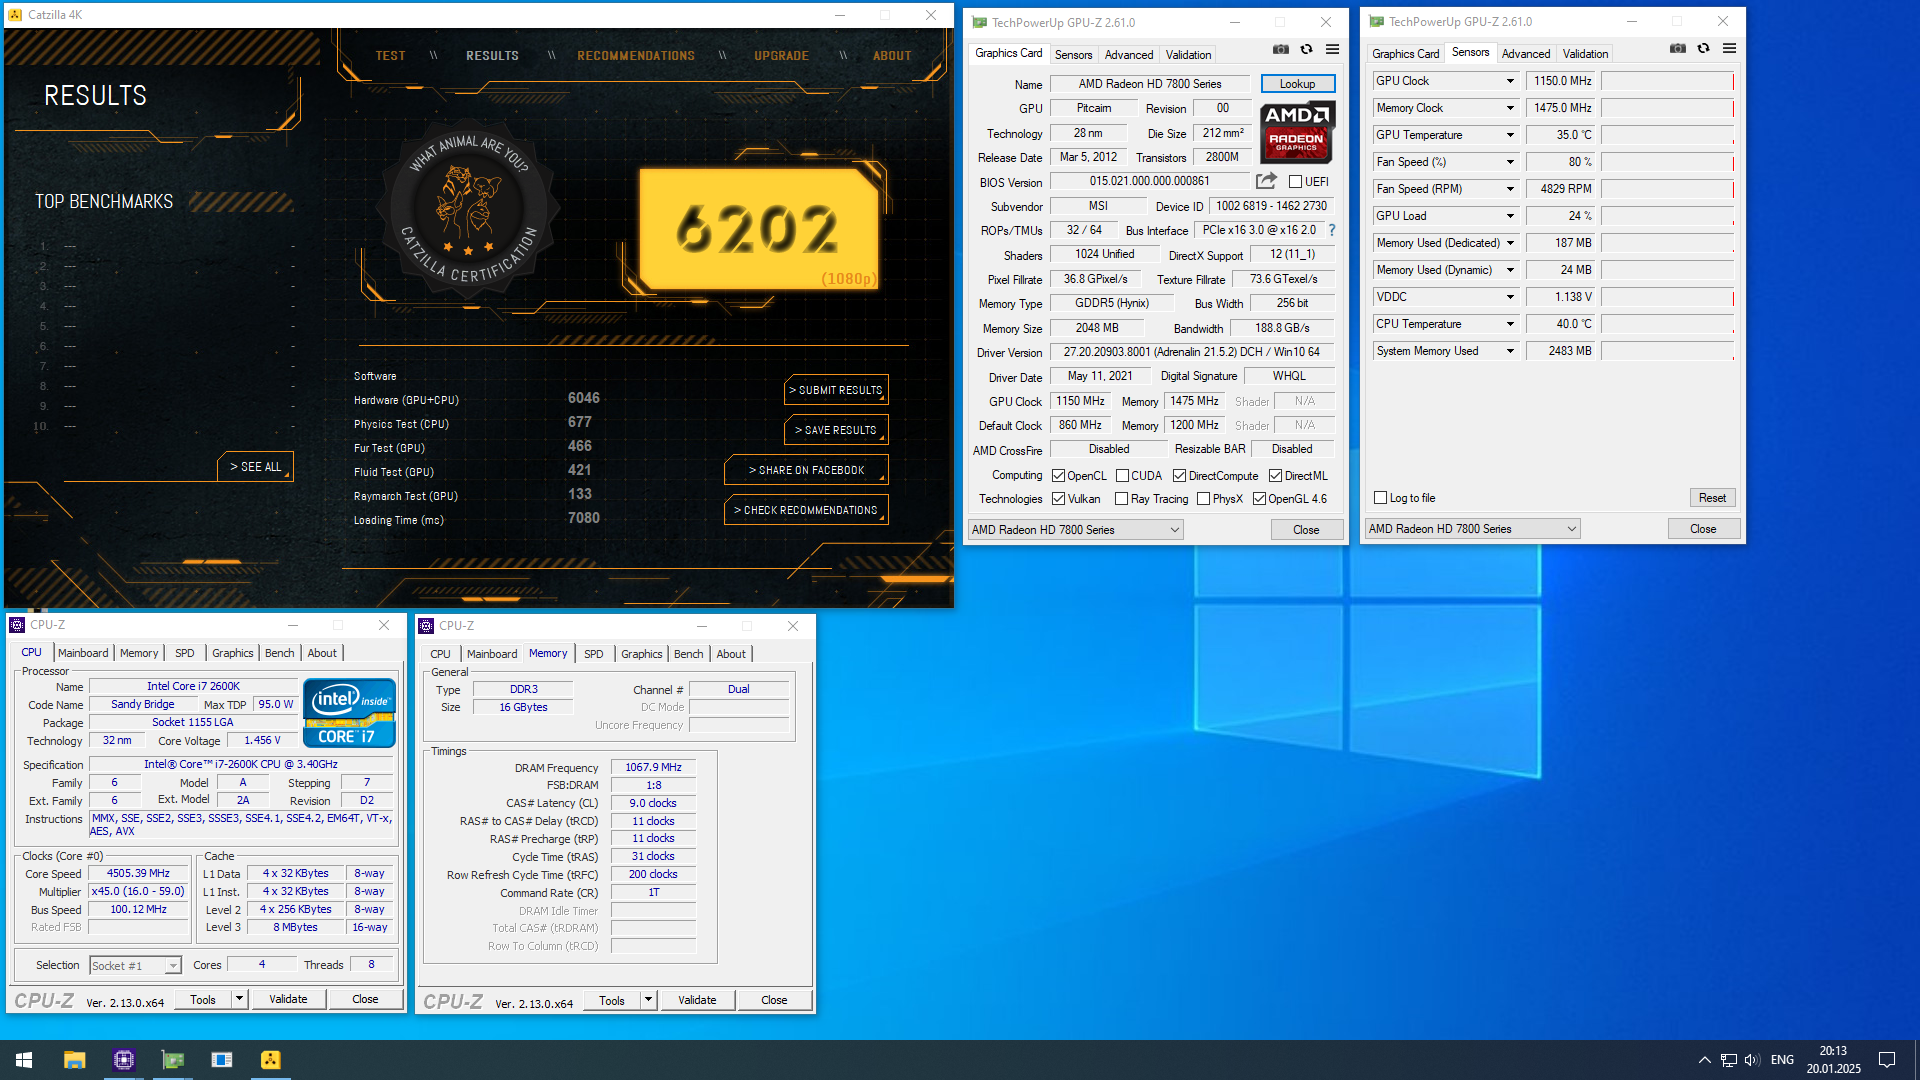This screenshot has height=1080, width=1920.
Task: Switch to the TEST tab in Catzilla
Action: pos(390,56)
